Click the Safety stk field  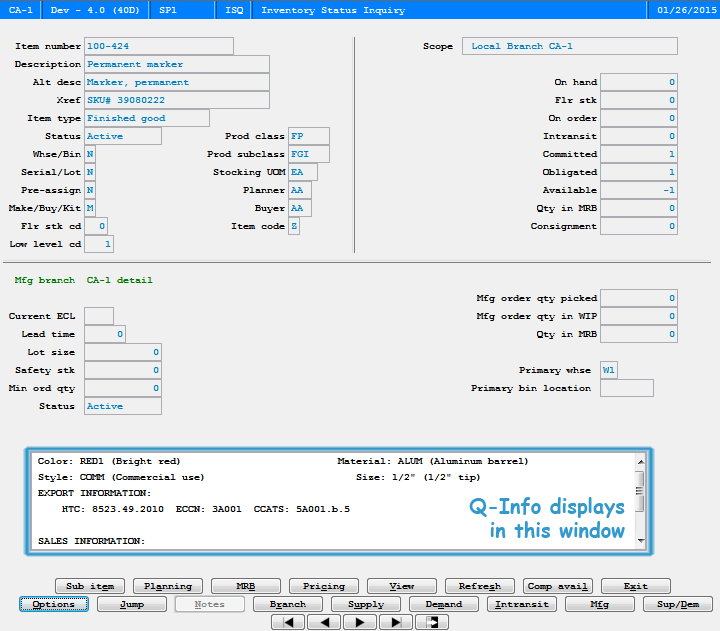coord(123,370)
